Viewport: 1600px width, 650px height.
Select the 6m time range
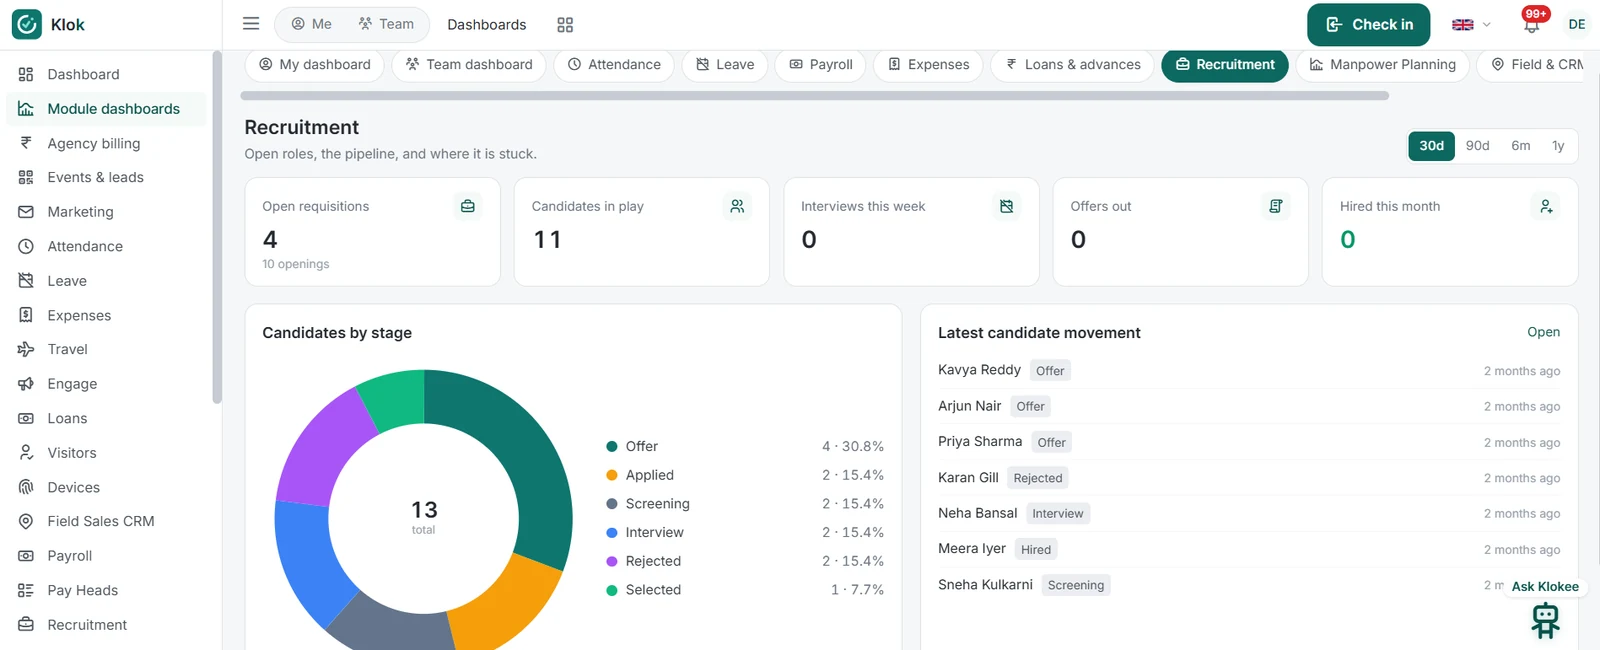point(1520,146)
